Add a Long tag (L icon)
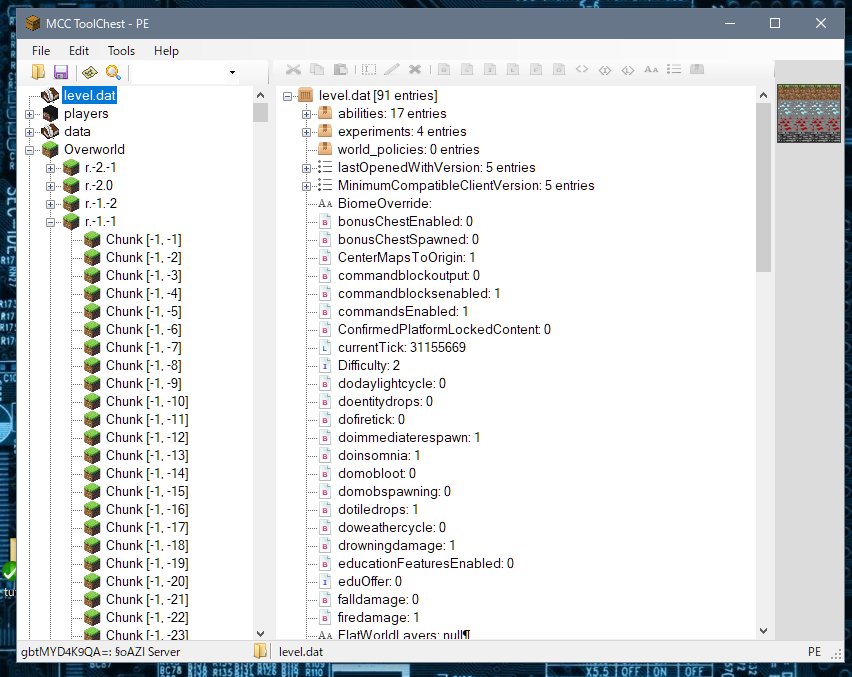 (513, 70)
